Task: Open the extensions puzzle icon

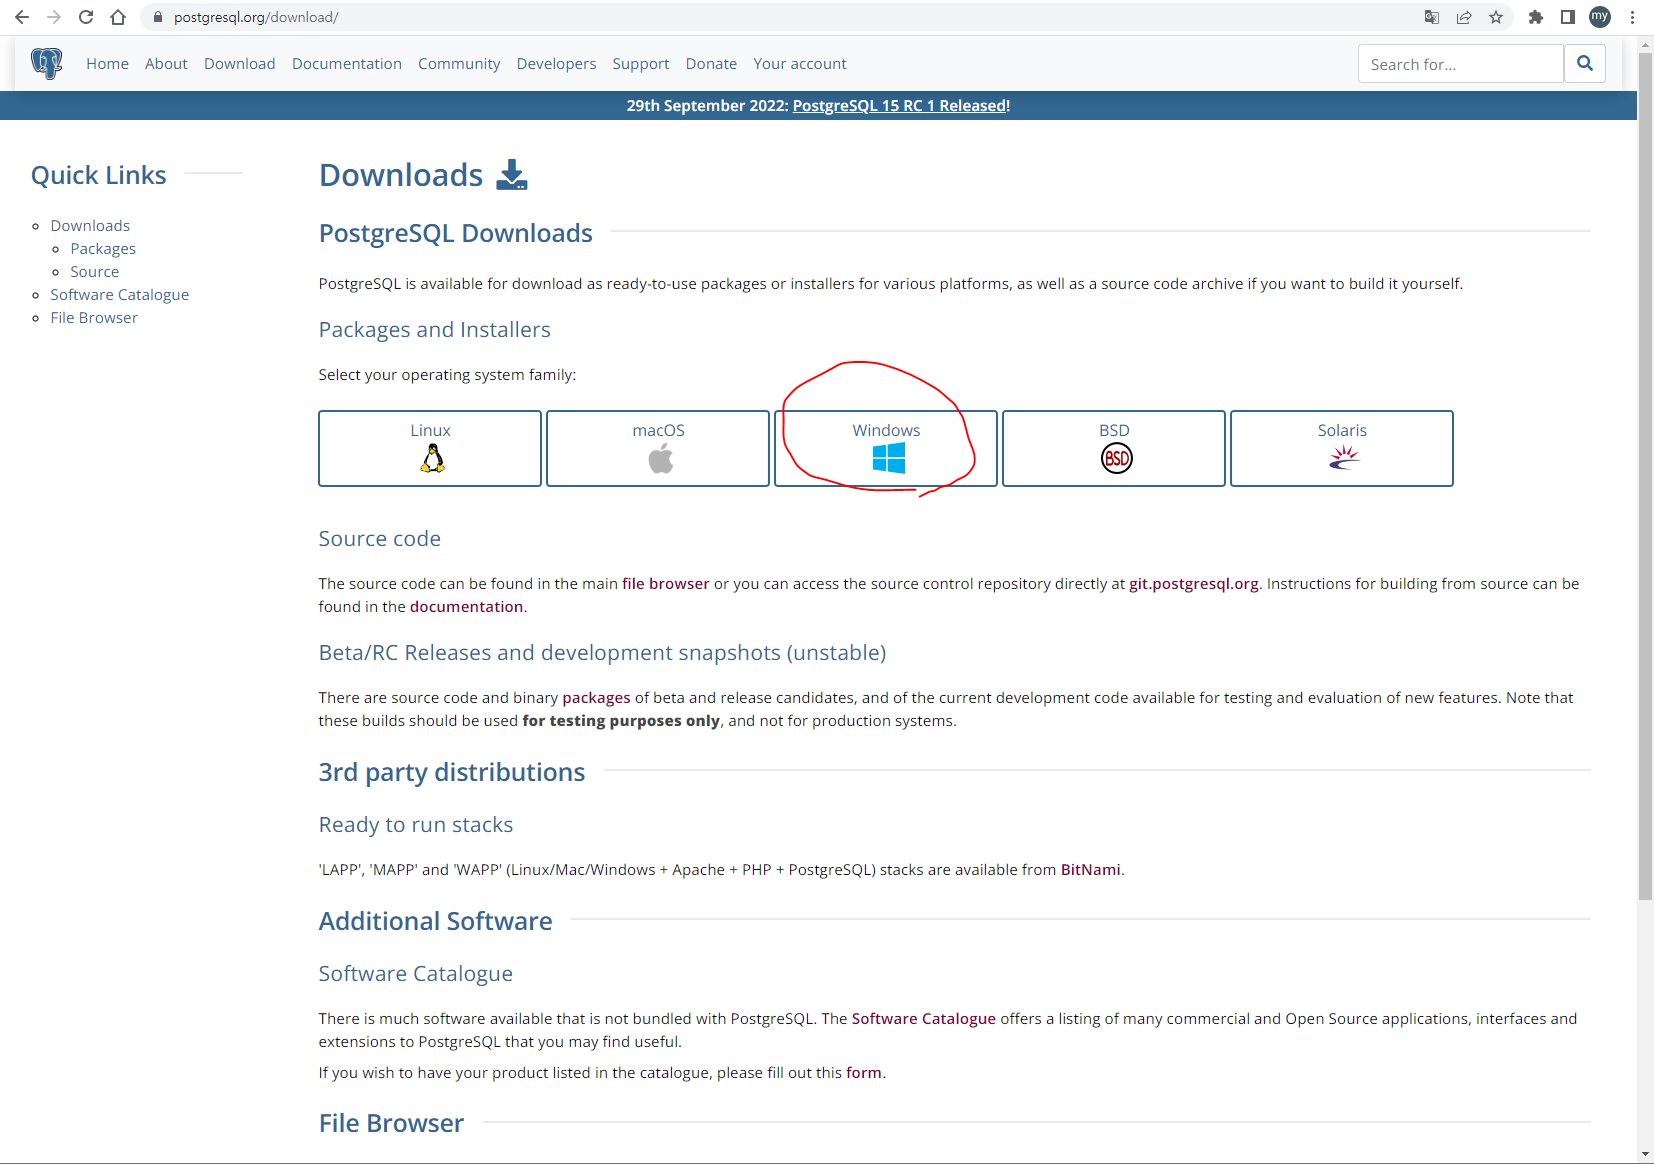Action: pyautogui.click(x=1536, y=17)
